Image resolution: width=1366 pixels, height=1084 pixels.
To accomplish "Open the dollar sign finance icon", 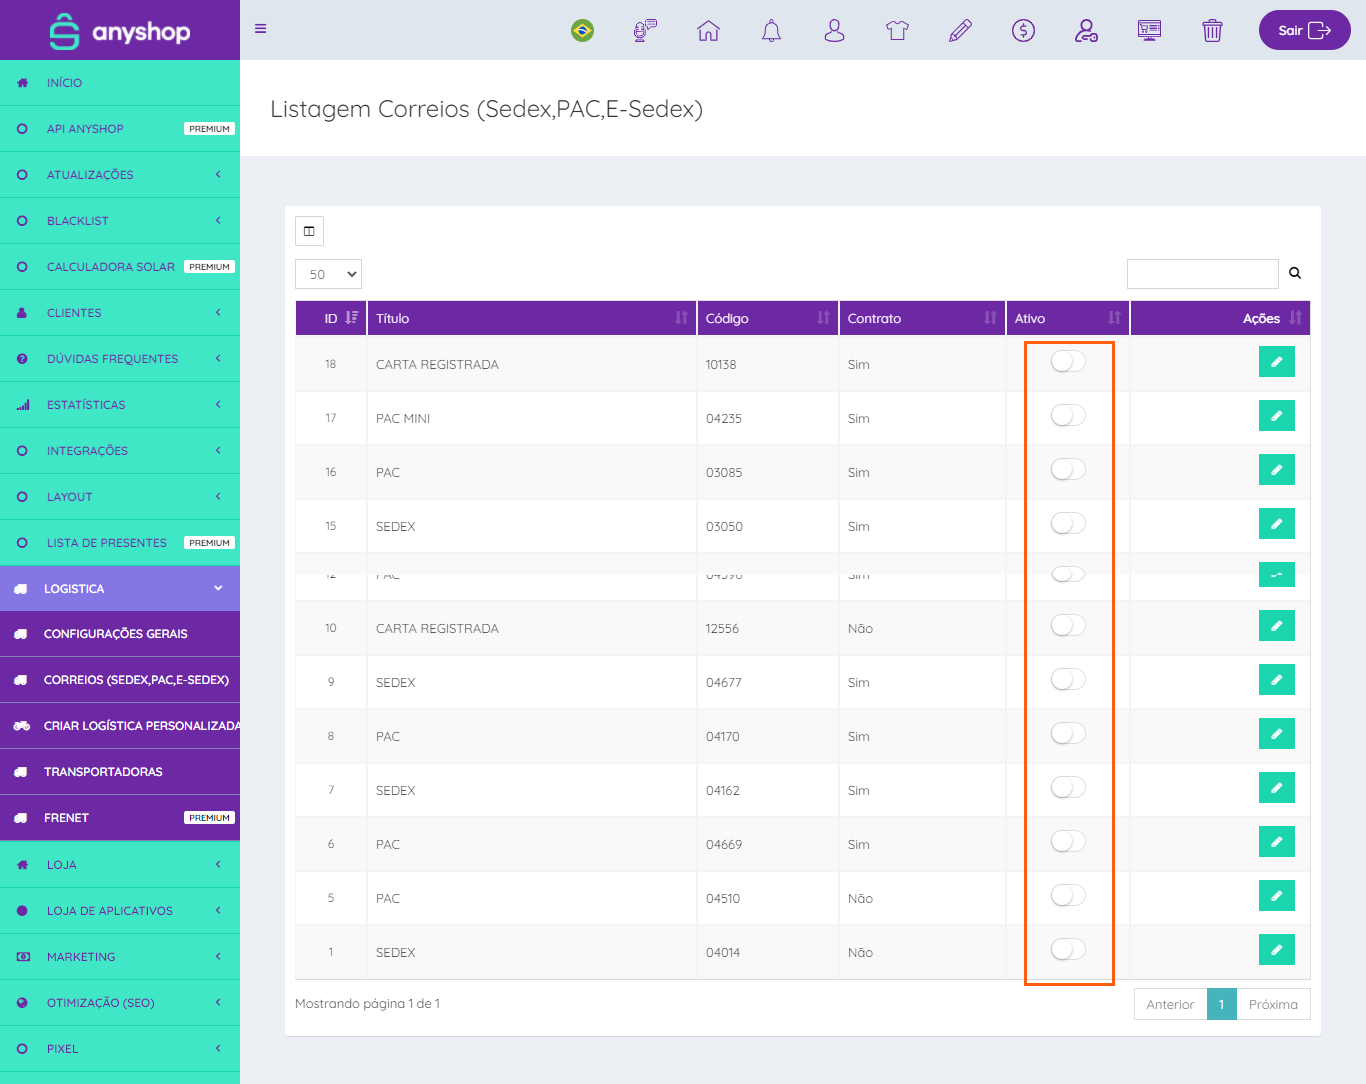I will (1023, 31).
